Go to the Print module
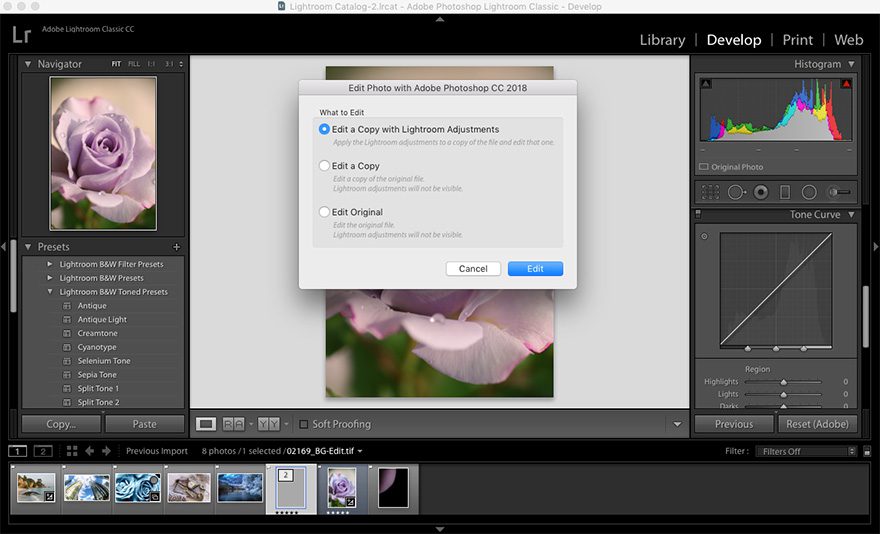Image resolution: width=880 pixels, height=534 pixels. pos(797,40)
